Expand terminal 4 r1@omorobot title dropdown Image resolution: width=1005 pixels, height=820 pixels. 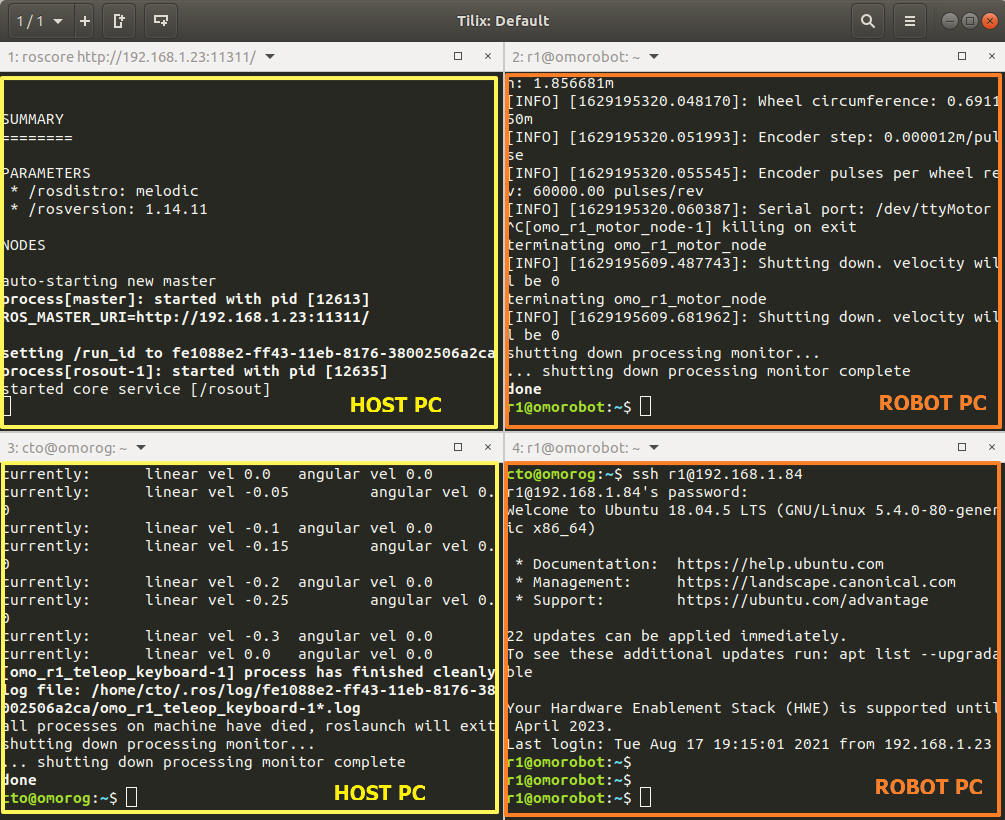tap(654, 448)
